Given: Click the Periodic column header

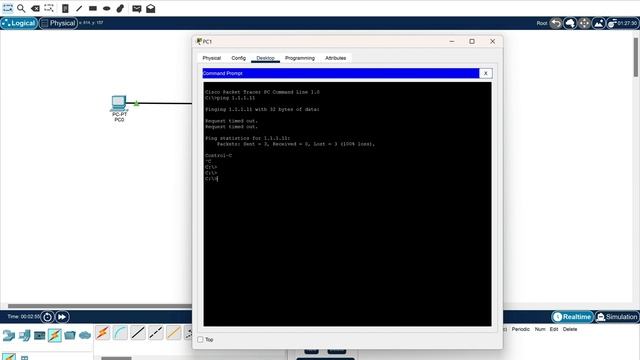Looking at the screenshot, I should [x=520, y=329].
